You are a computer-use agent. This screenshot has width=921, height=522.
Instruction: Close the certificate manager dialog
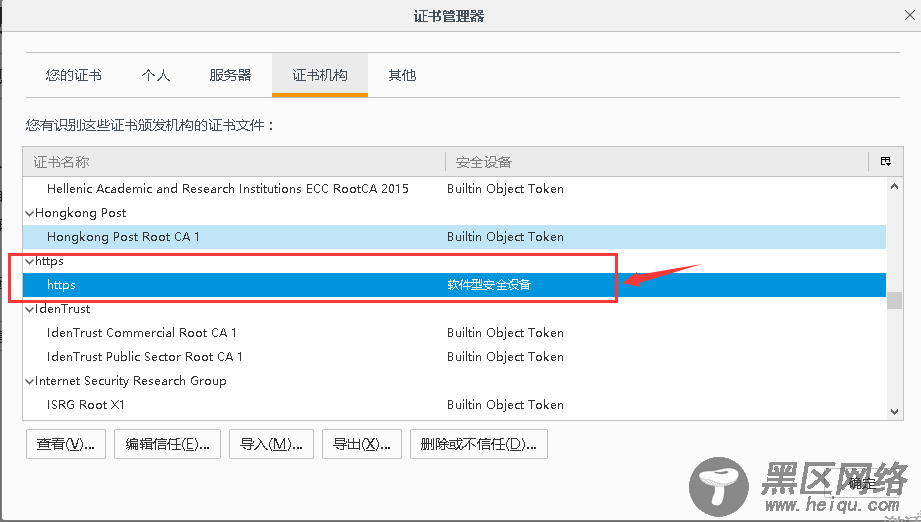tap(910, 15)
